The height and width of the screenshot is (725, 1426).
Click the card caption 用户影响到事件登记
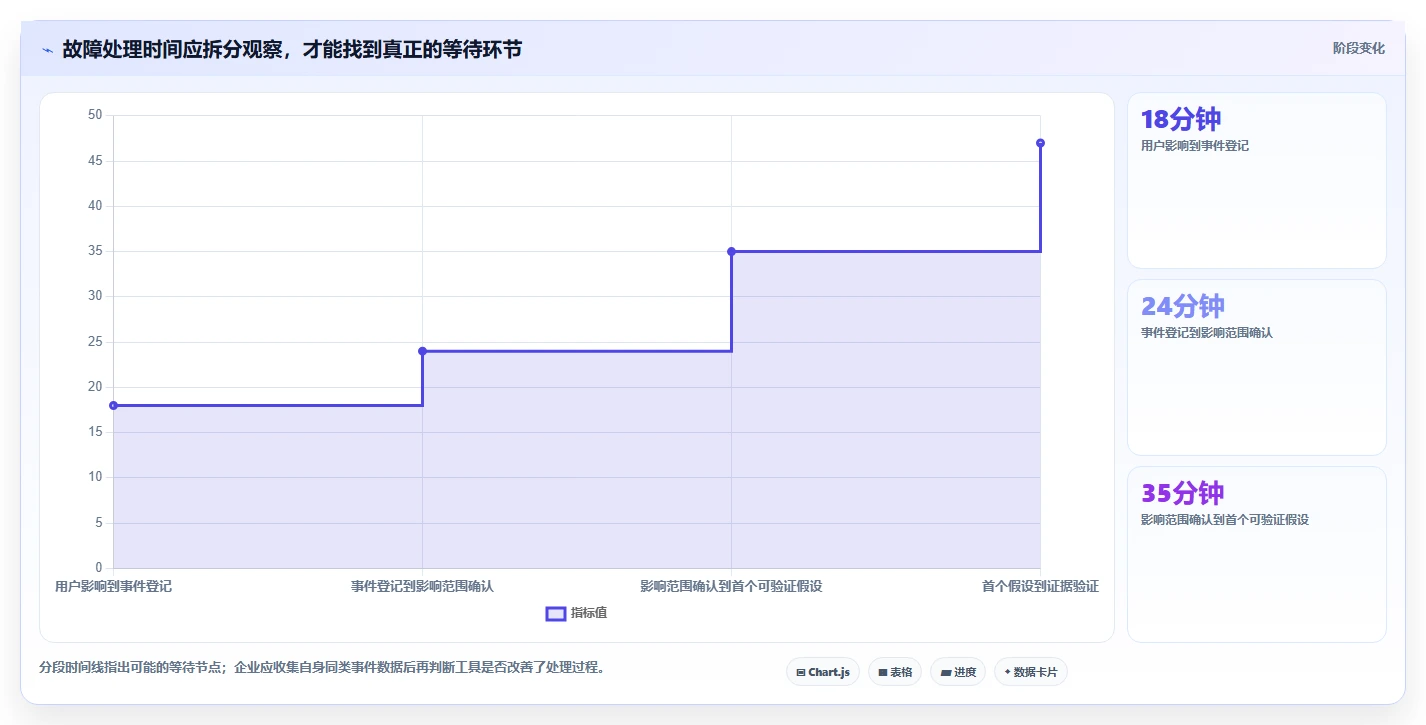(x=1195, y=146)
